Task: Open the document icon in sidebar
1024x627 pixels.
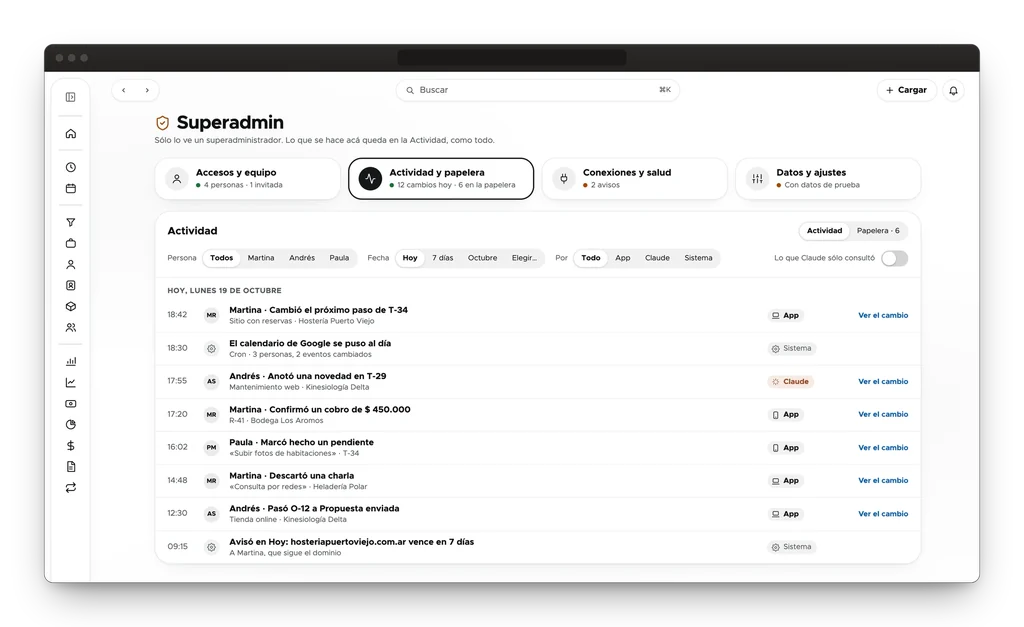Action: coord(71,466)
